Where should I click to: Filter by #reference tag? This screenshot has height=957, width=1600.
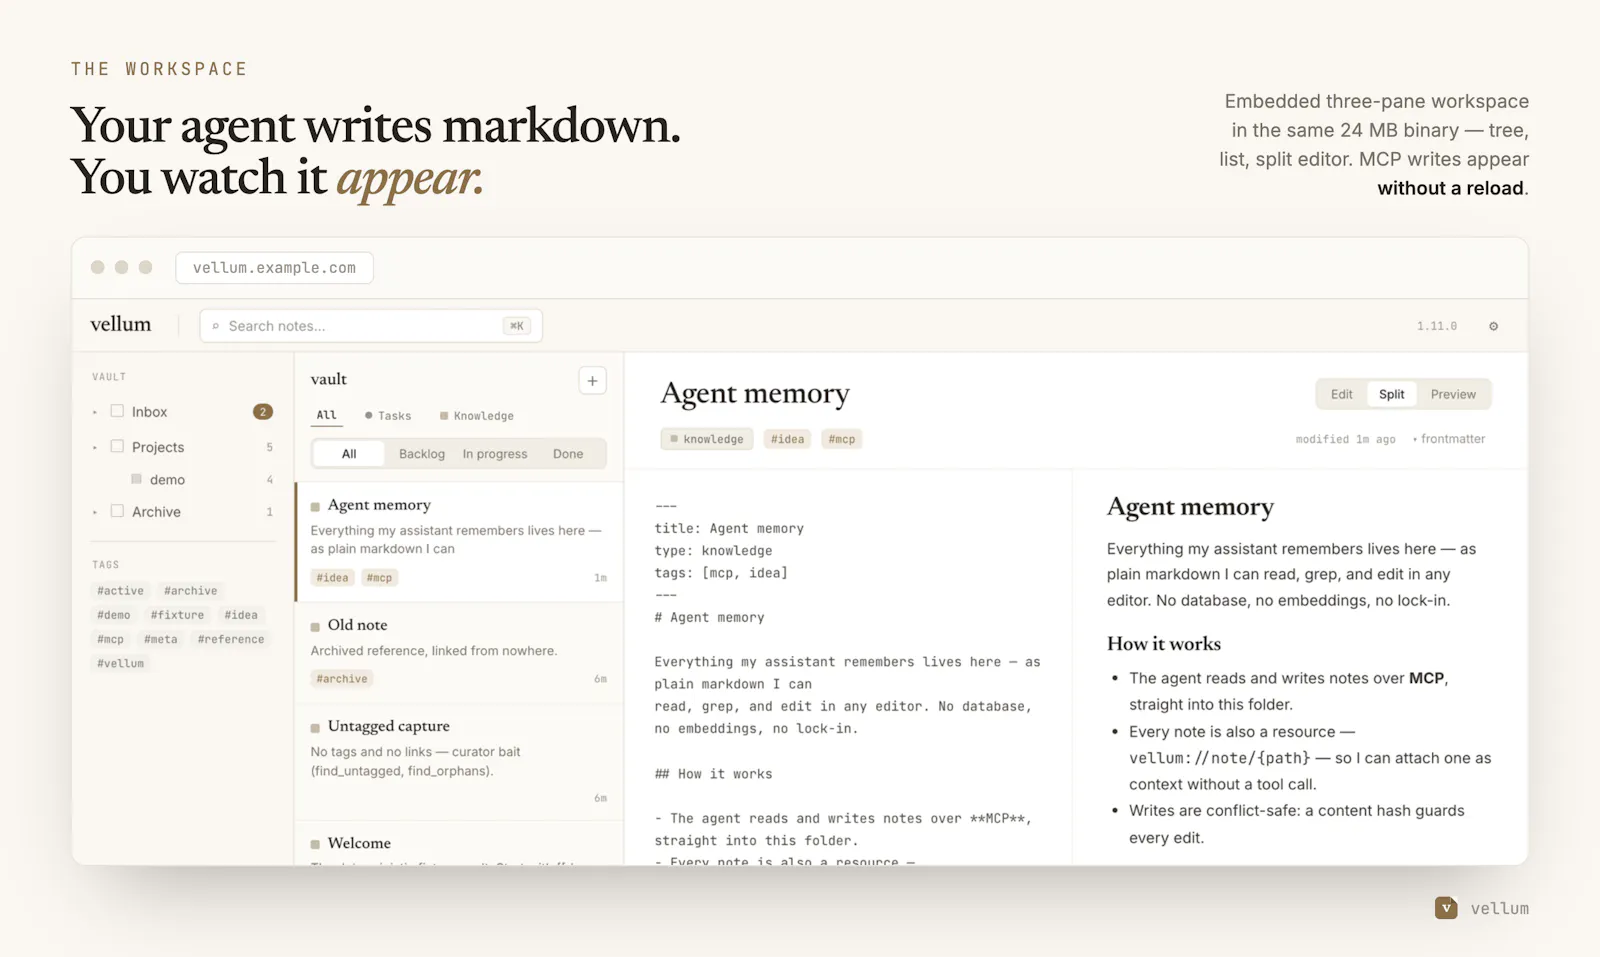point(231,639)
